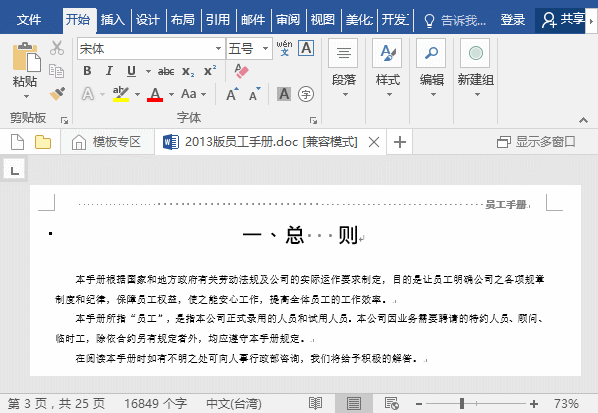Switch to the 模板专区 tab
598x413 pixels.
(107, 142)
